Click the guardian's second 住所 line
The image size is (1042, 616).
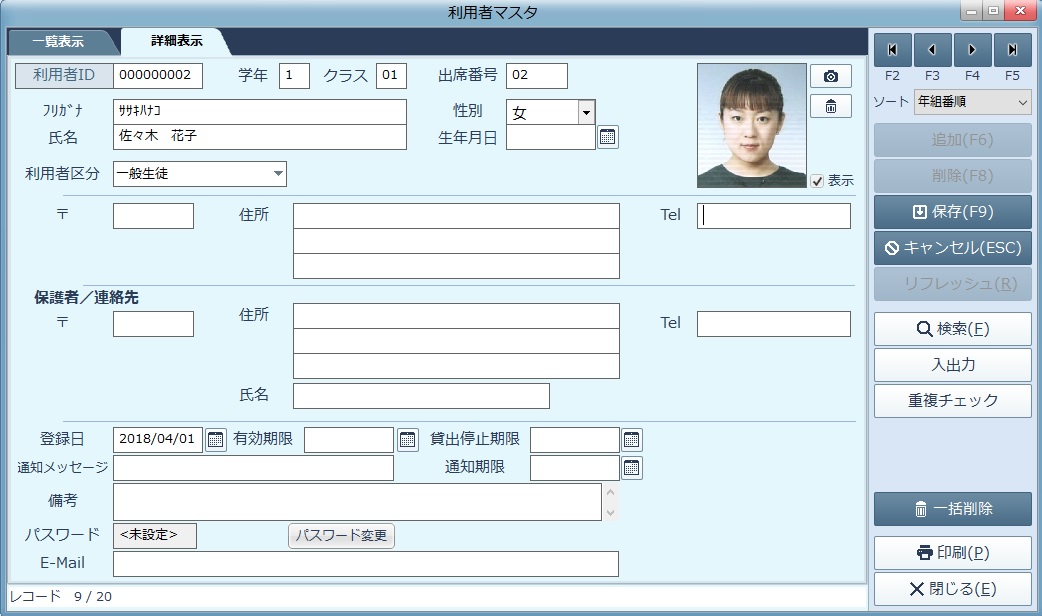pyautogui.click(x=457, y=341)
